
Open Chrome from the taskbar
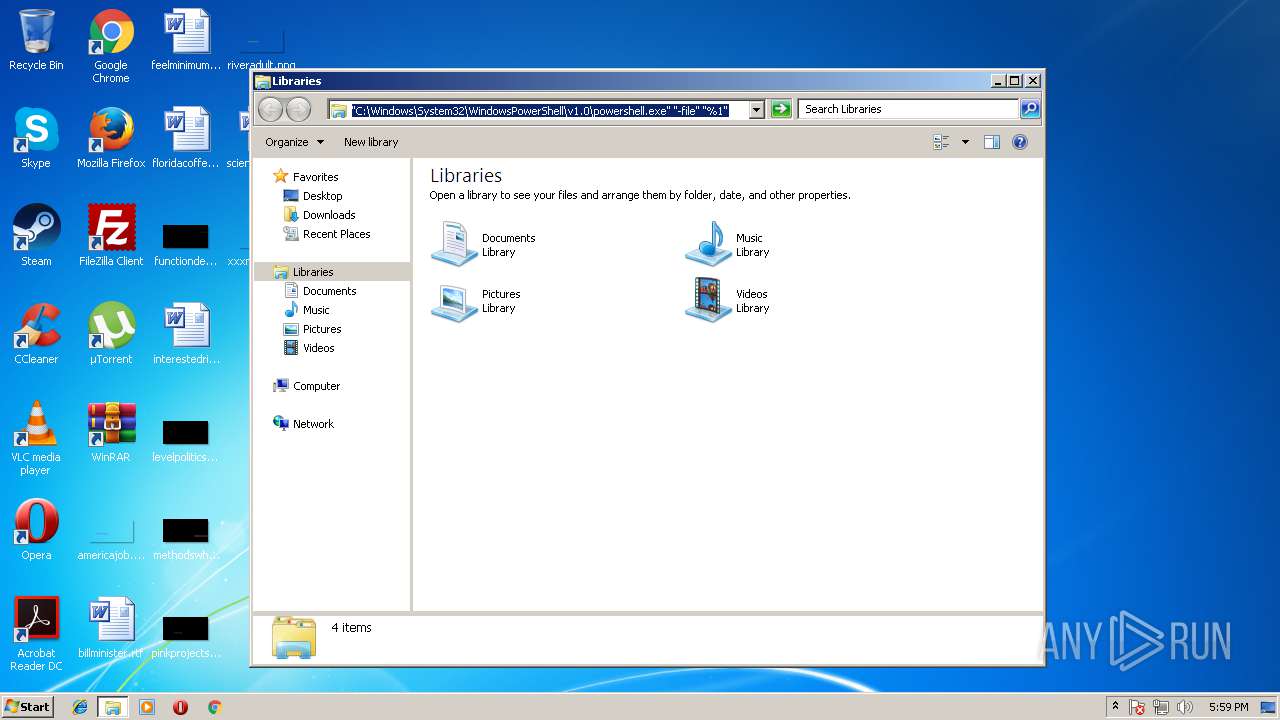click(x=214, y=707)
